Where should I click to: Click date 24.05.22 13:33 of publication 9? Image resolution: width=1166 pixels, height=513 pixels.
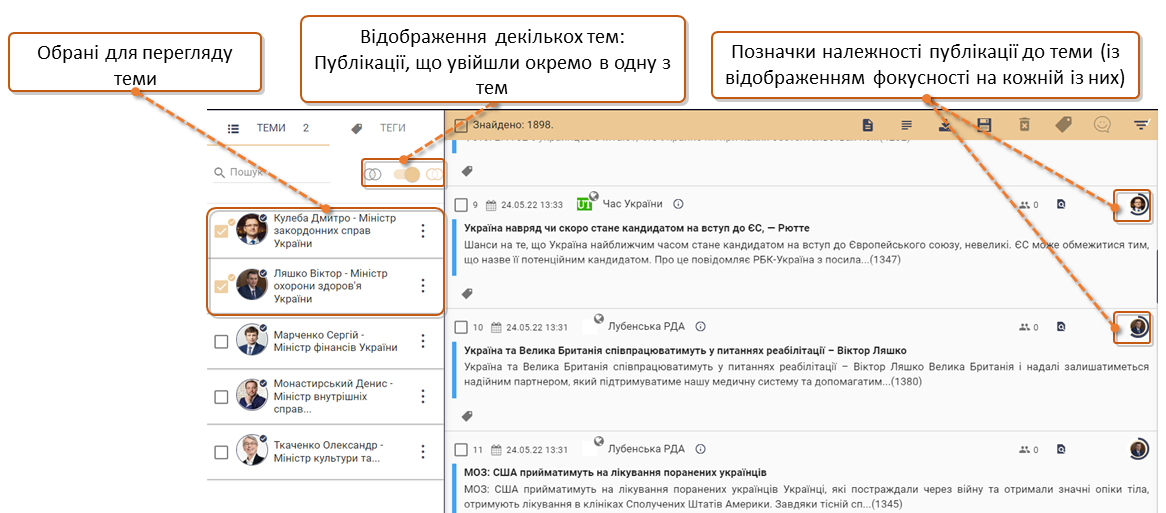click(x=531, y=204)
